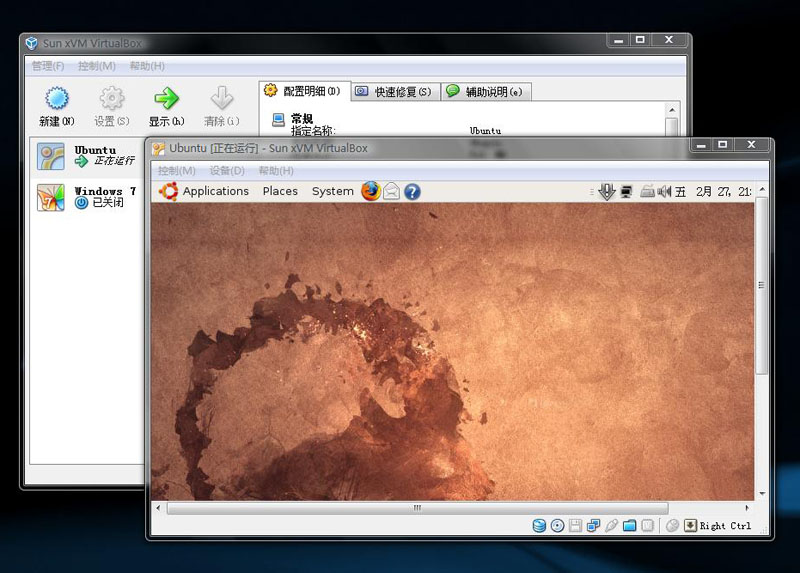This screenshot has width=800, height=573.
Task: Click the Ubuntu name value in the details pane
Action: 485,131
